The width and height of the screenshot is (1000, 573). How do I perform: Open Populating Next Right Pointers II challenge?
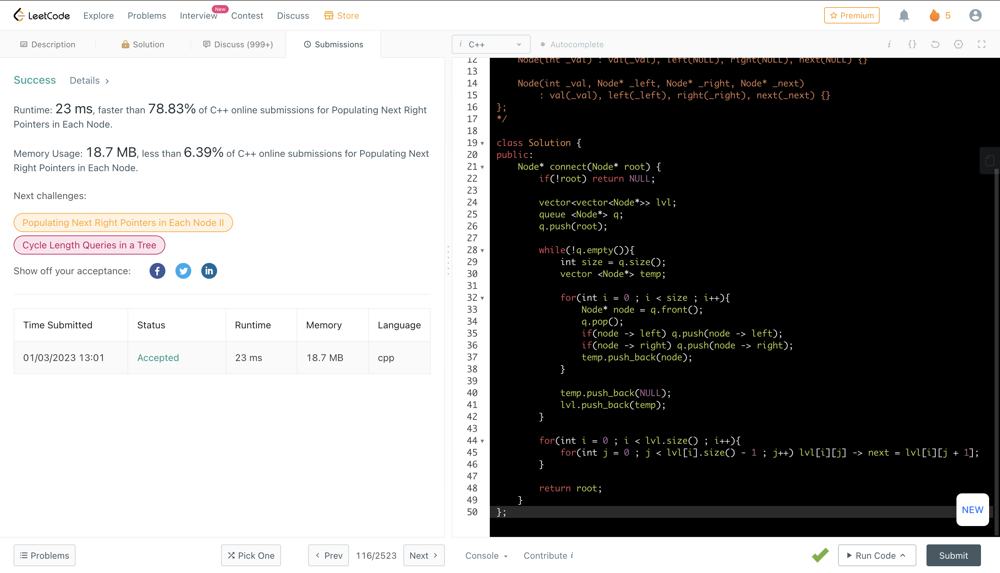(123, 223)
